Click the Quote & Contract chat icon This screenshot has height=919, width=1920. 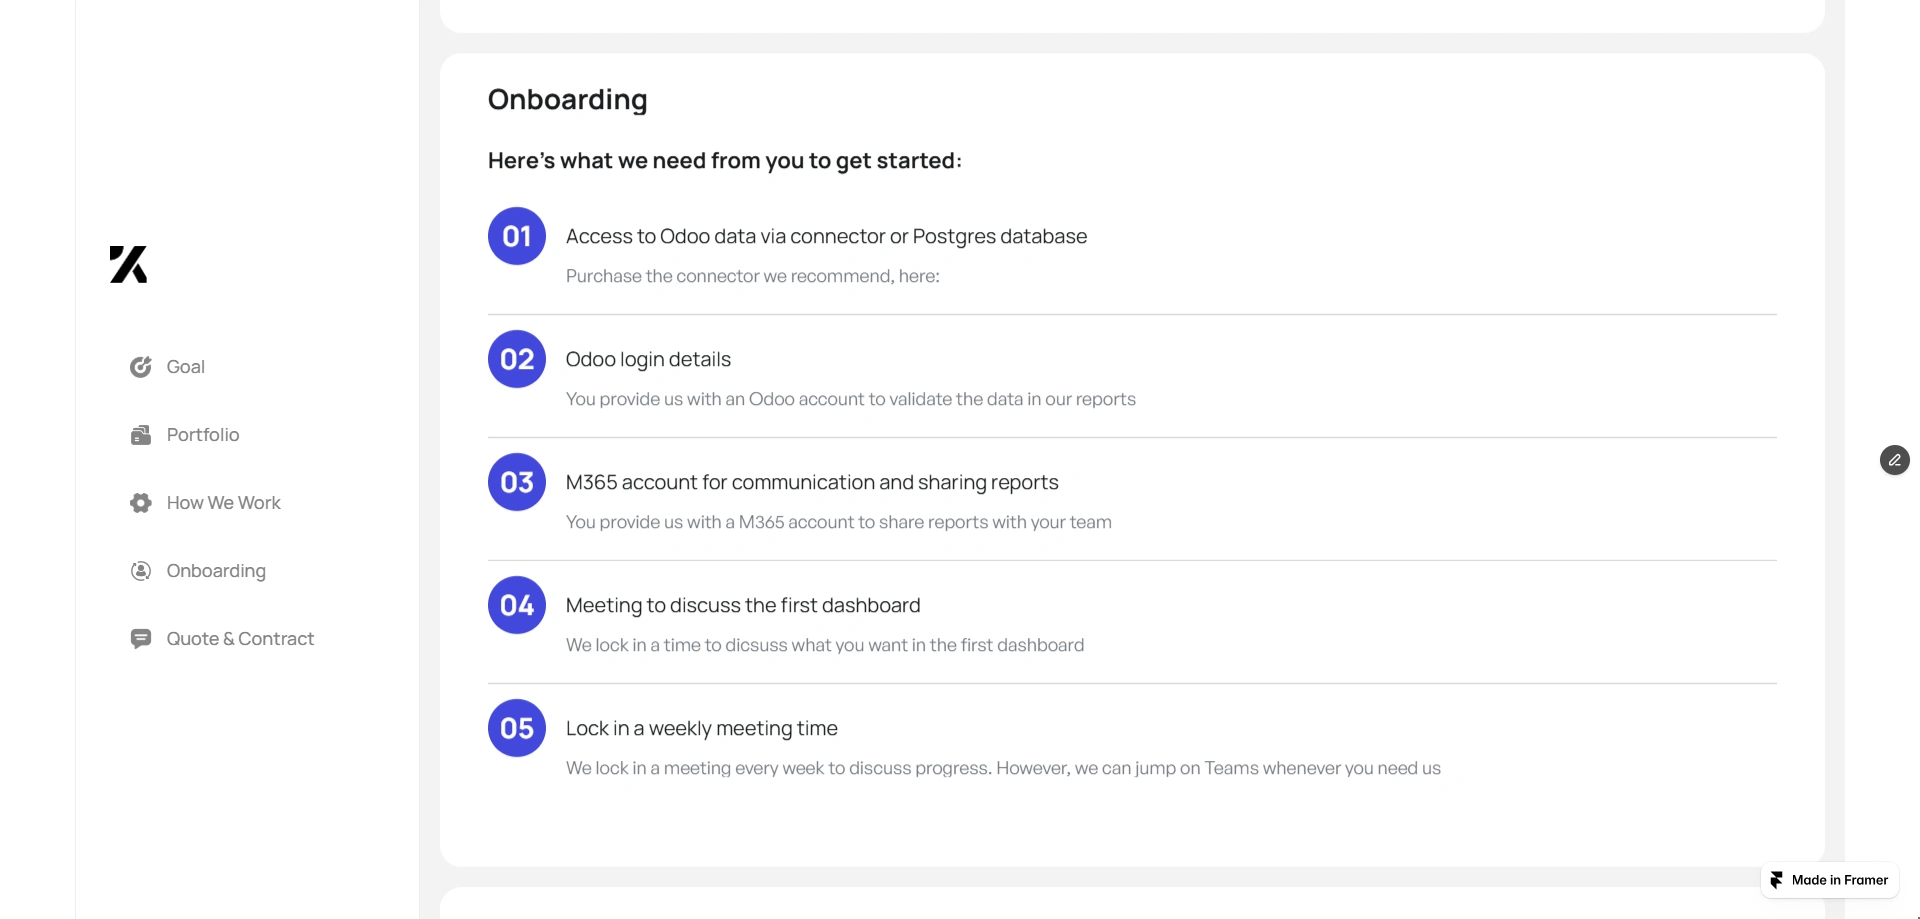(x=141, y=639)
